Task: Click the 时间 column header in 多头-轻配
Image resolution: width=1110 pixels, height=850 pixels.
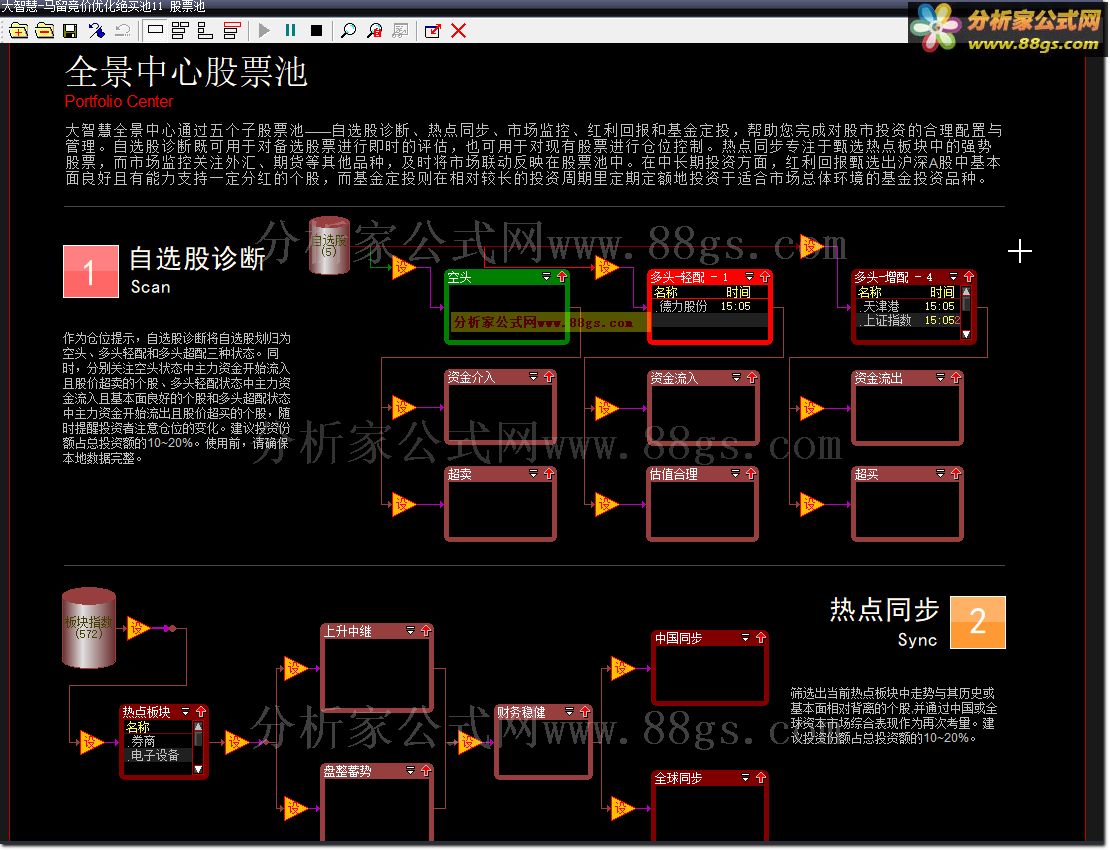Action: (x=738, y=292)
